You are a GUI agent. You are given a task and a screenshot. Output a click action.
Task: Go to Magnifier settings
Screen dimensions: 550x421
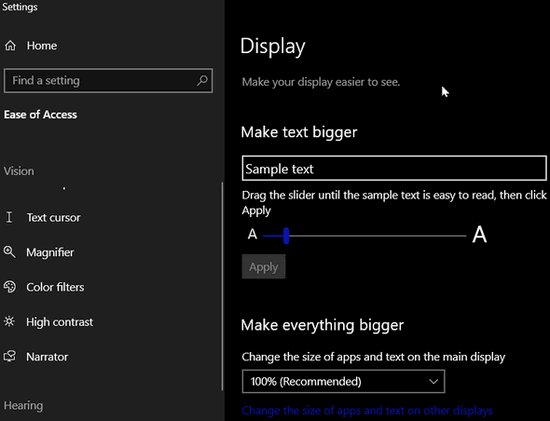click(x=50, y=252)
